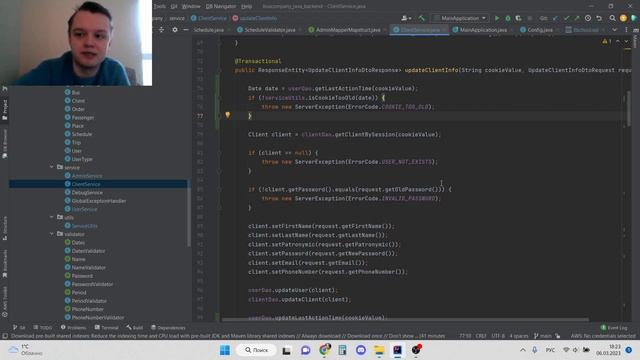The width and height of the screenshot is (640, 360).
Task: Toggle read-only lock icon in status bar
Action: point(558,336)
